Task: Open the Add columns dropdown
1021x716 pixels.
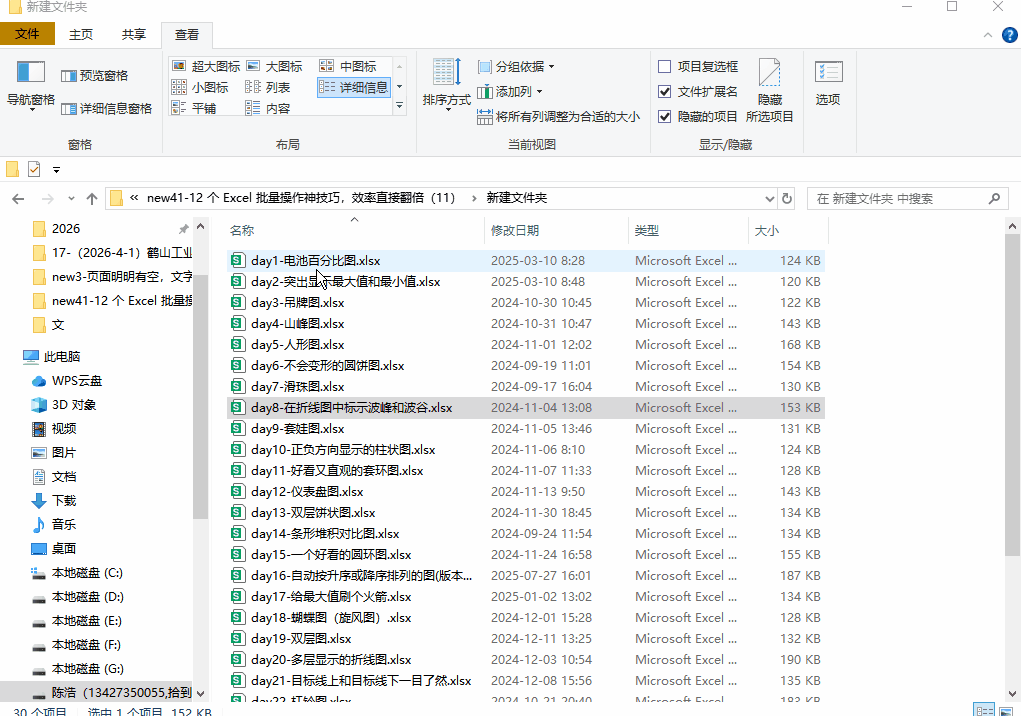Action: point(510,92)
